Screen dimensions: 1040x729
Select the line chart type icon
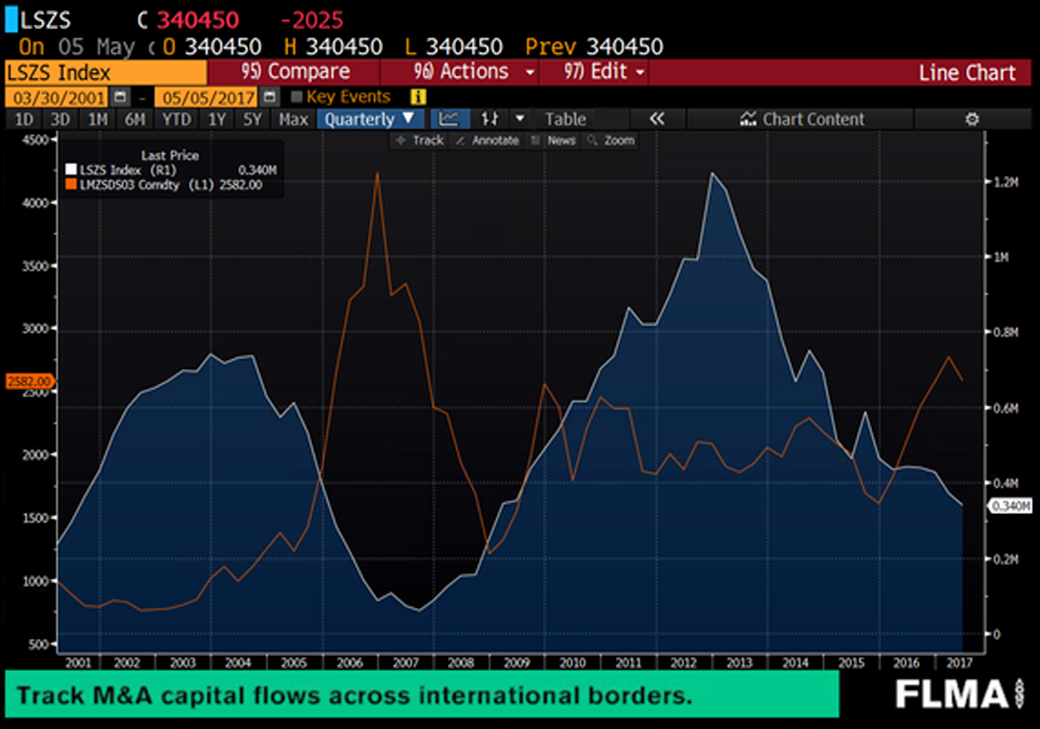click(449, 119)
